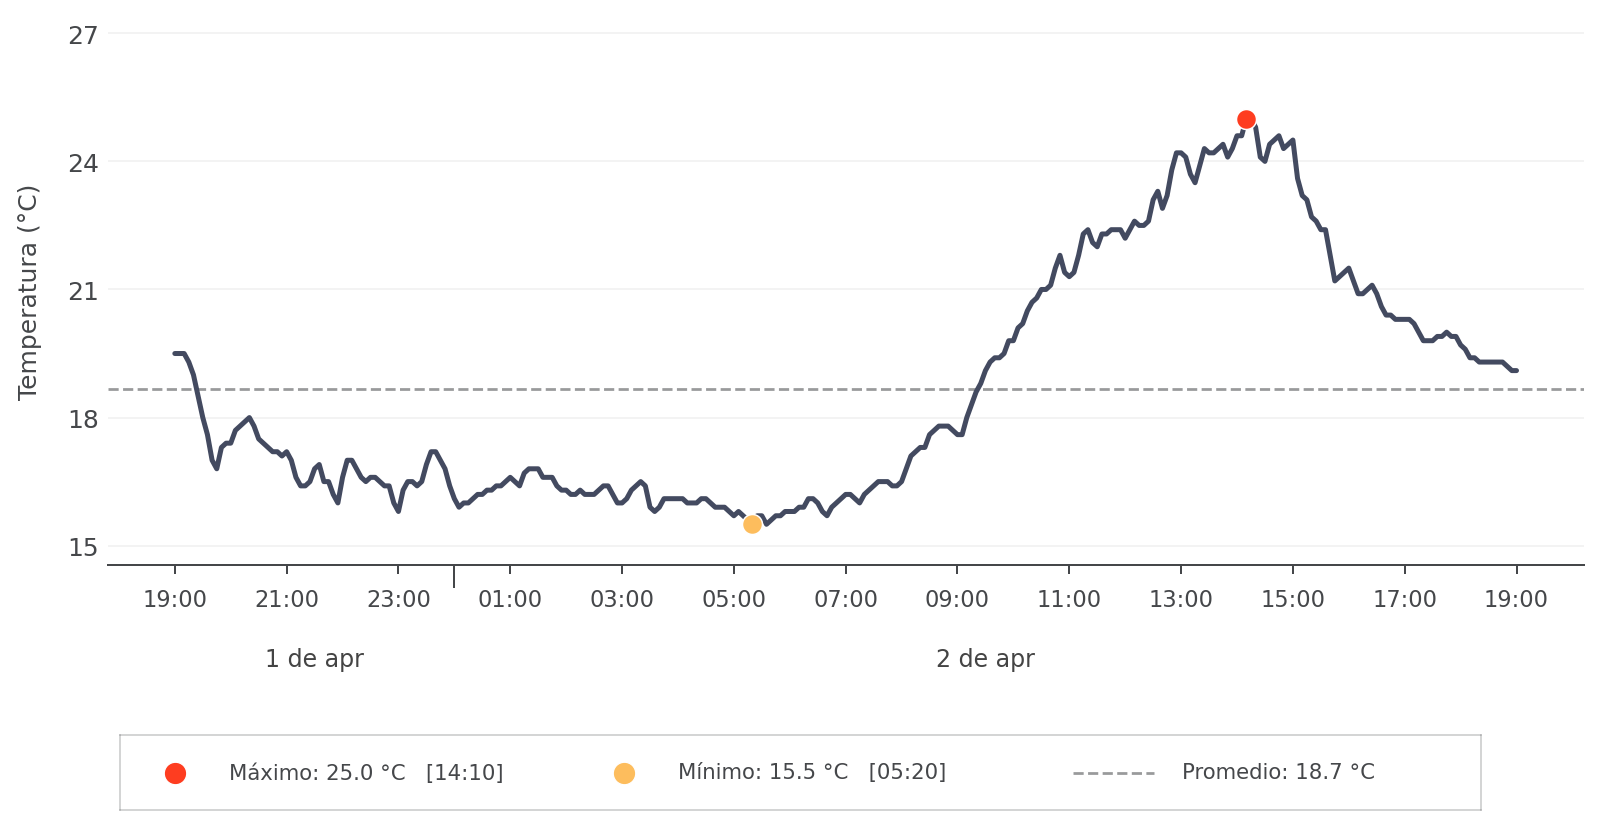Screen dimensions: 1601x828
Task: Select the "1 de apr" date label
Action: coord(314,659)
